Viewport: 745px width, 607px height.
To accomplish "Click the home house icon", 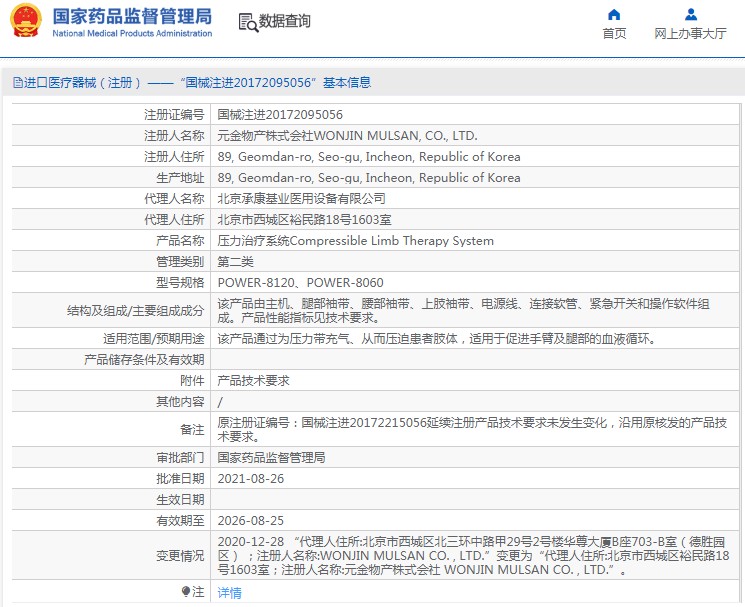I will pos(614,14).
